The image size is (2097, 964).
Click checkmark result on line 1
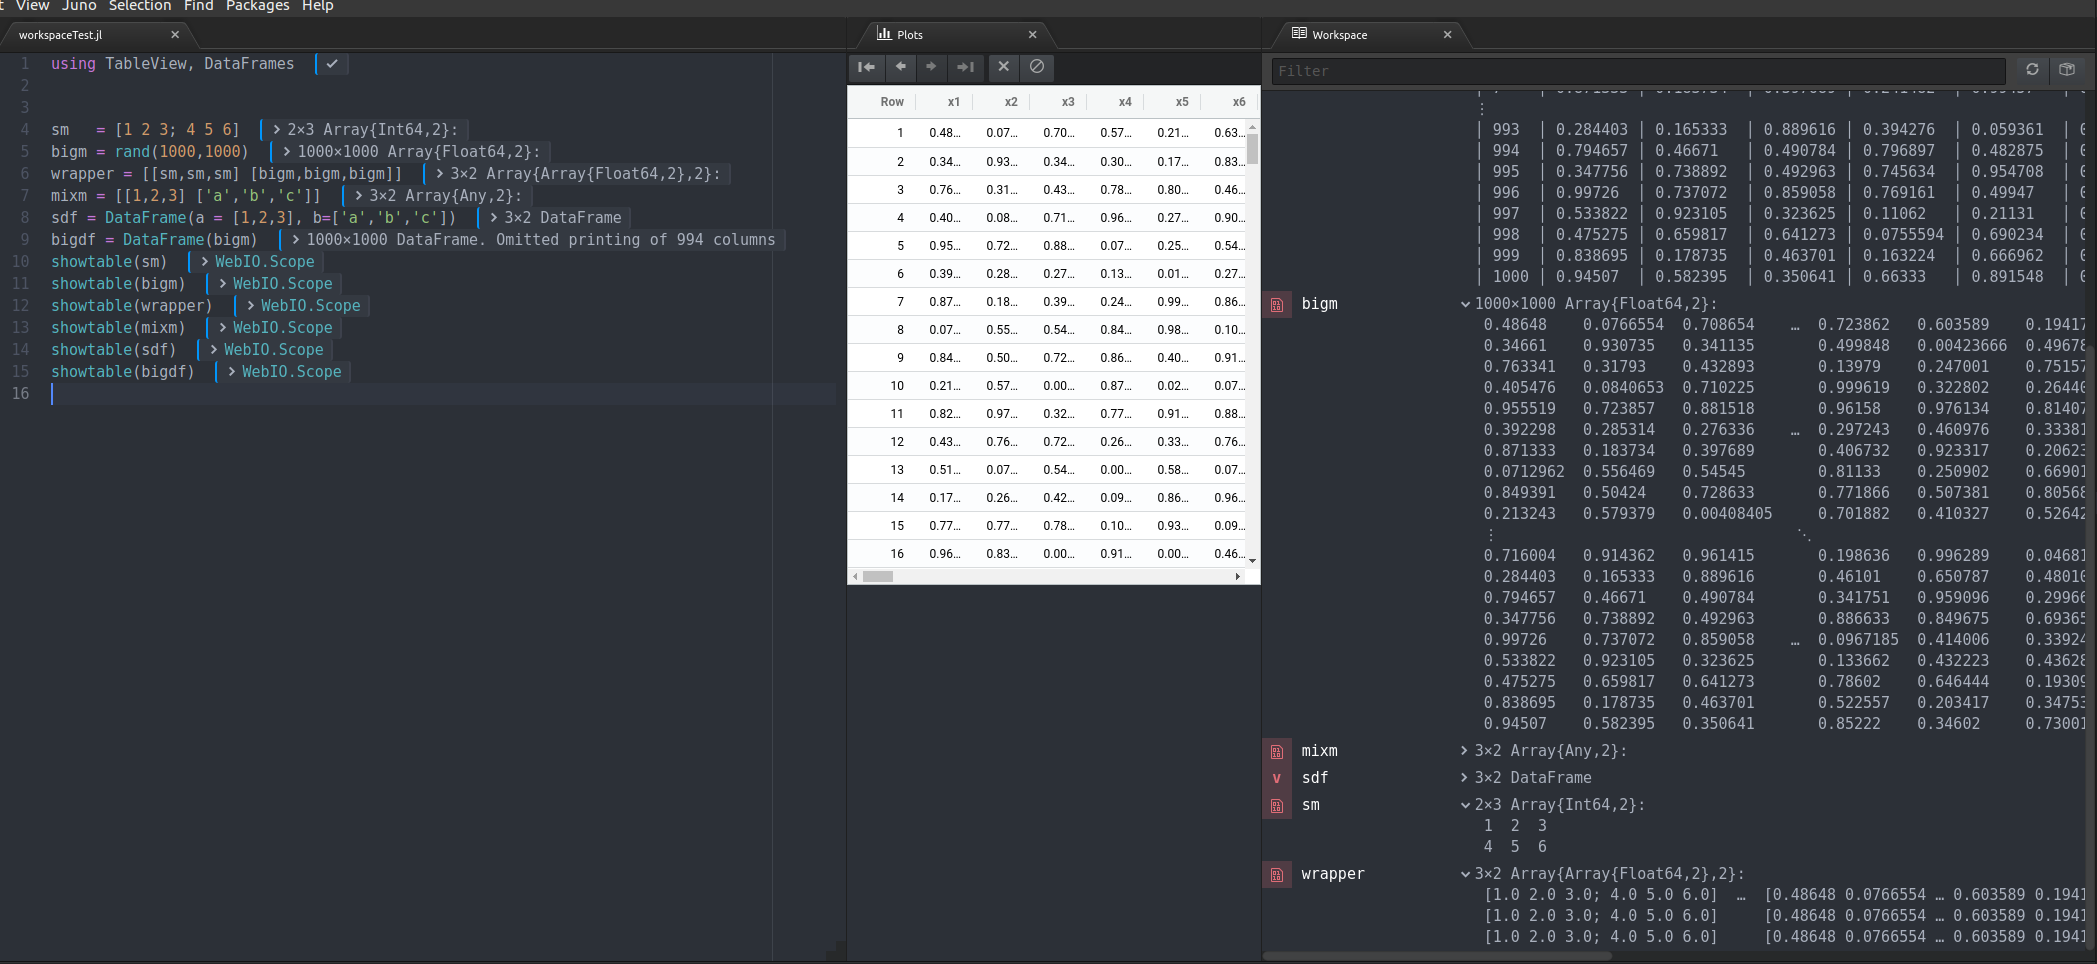tap(332, 64)
